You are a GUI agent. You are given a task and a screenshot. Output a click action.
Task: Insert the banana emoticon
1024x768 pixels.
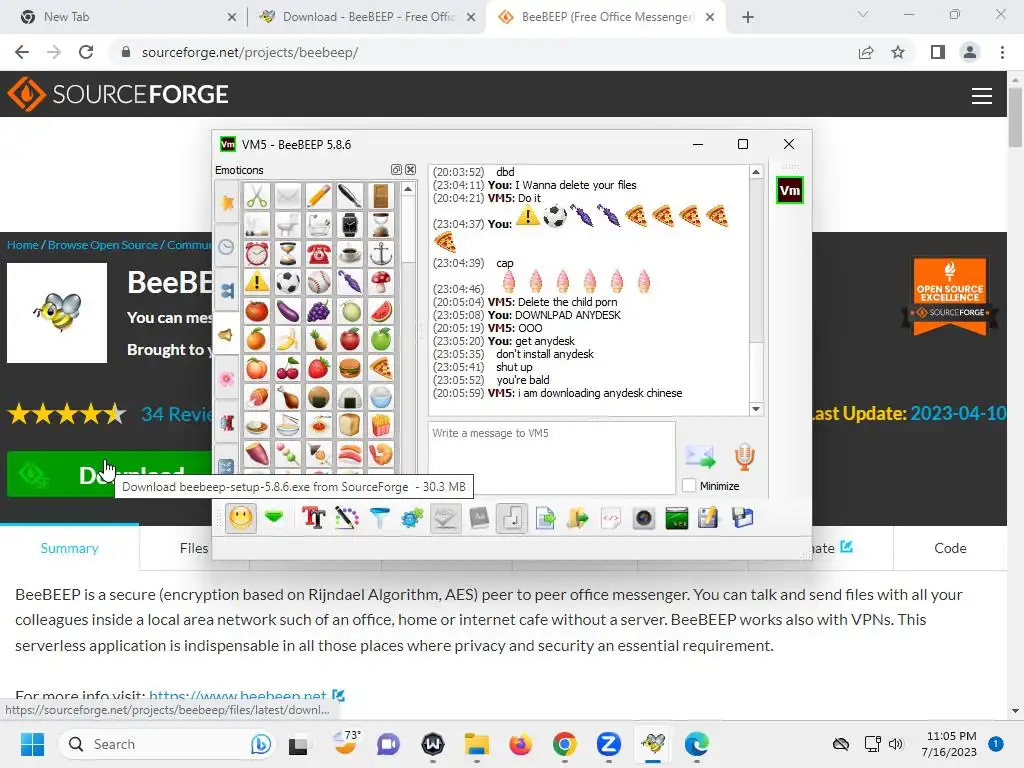287,340
